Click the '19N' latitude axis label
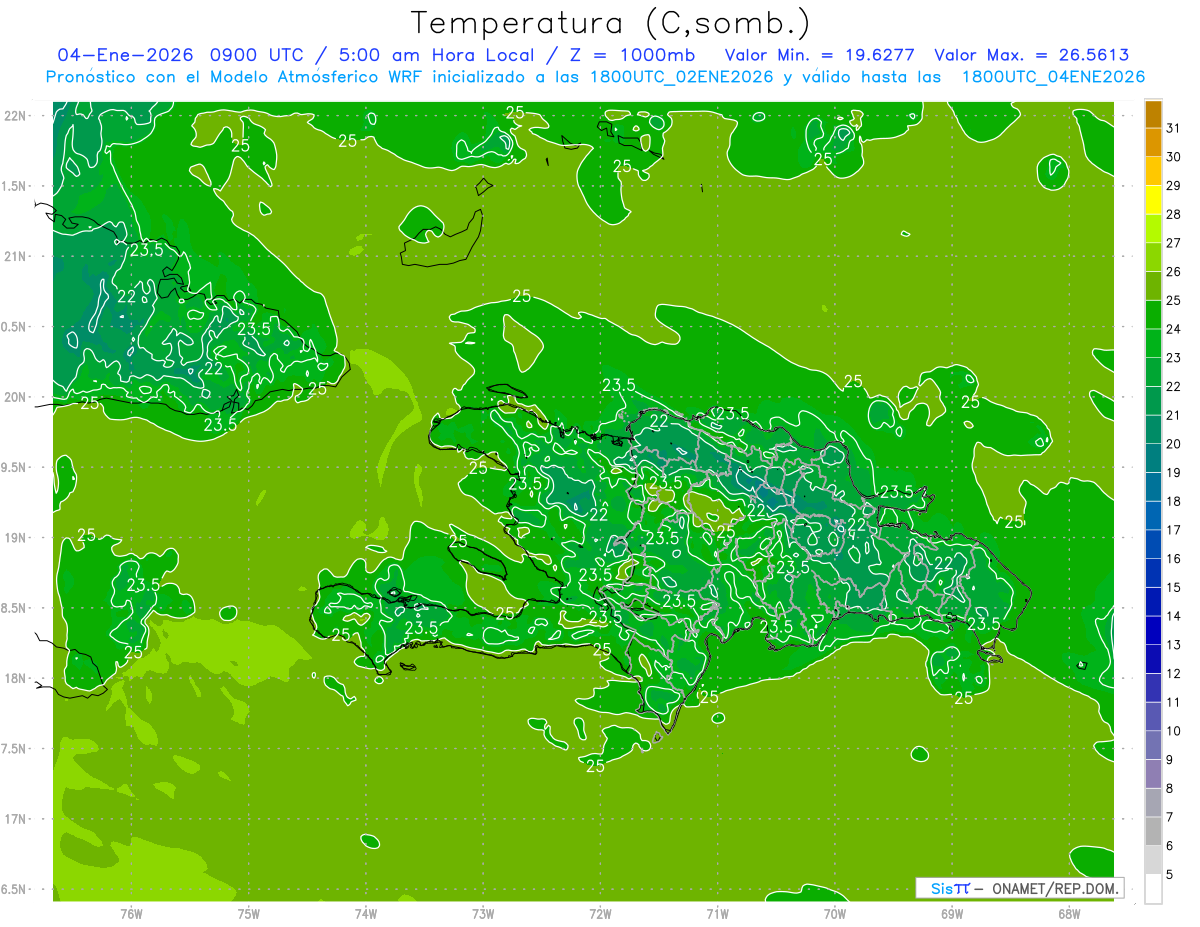This screenshot has height=927, width=1200. tap(14, 538)
